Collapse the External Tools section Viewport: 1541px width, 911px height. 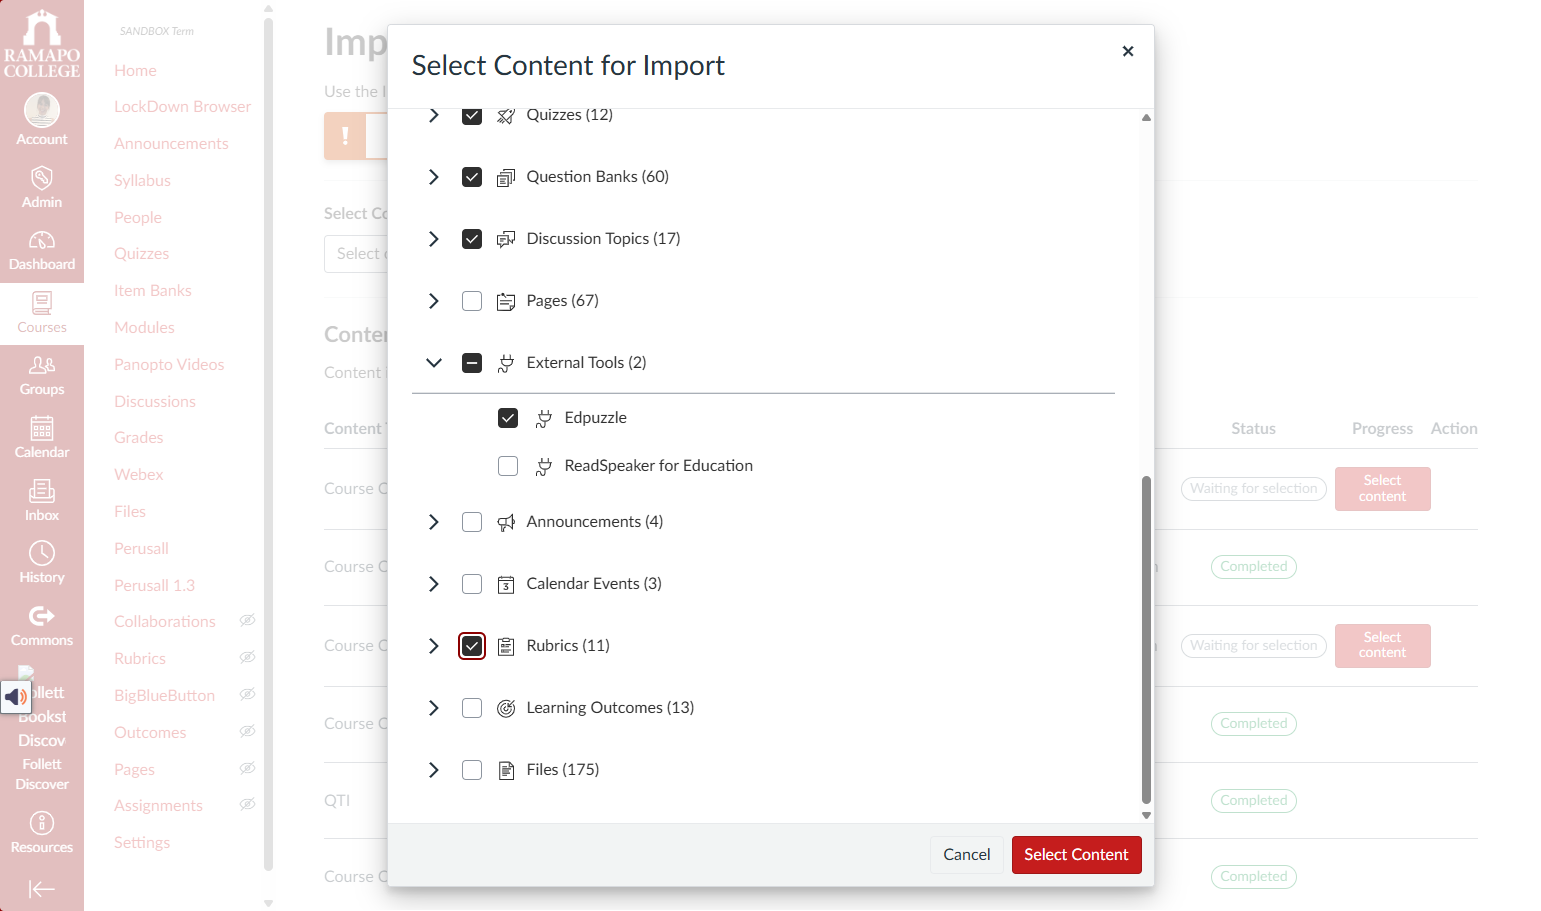[x=434, y=363]
